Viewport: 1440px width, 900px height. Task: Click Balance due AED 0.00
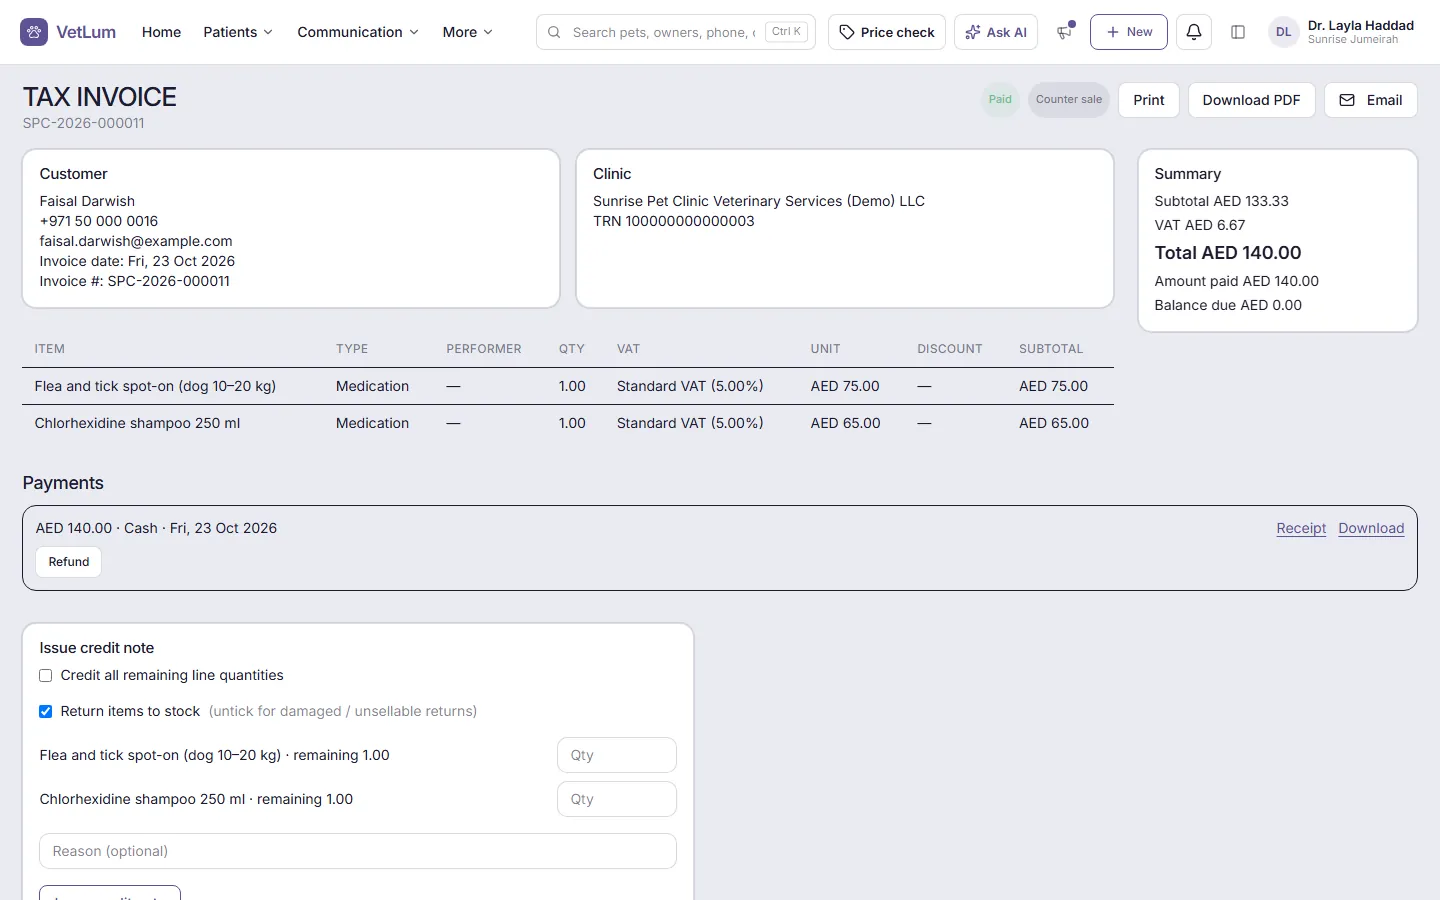click(x=1228, y=305)
